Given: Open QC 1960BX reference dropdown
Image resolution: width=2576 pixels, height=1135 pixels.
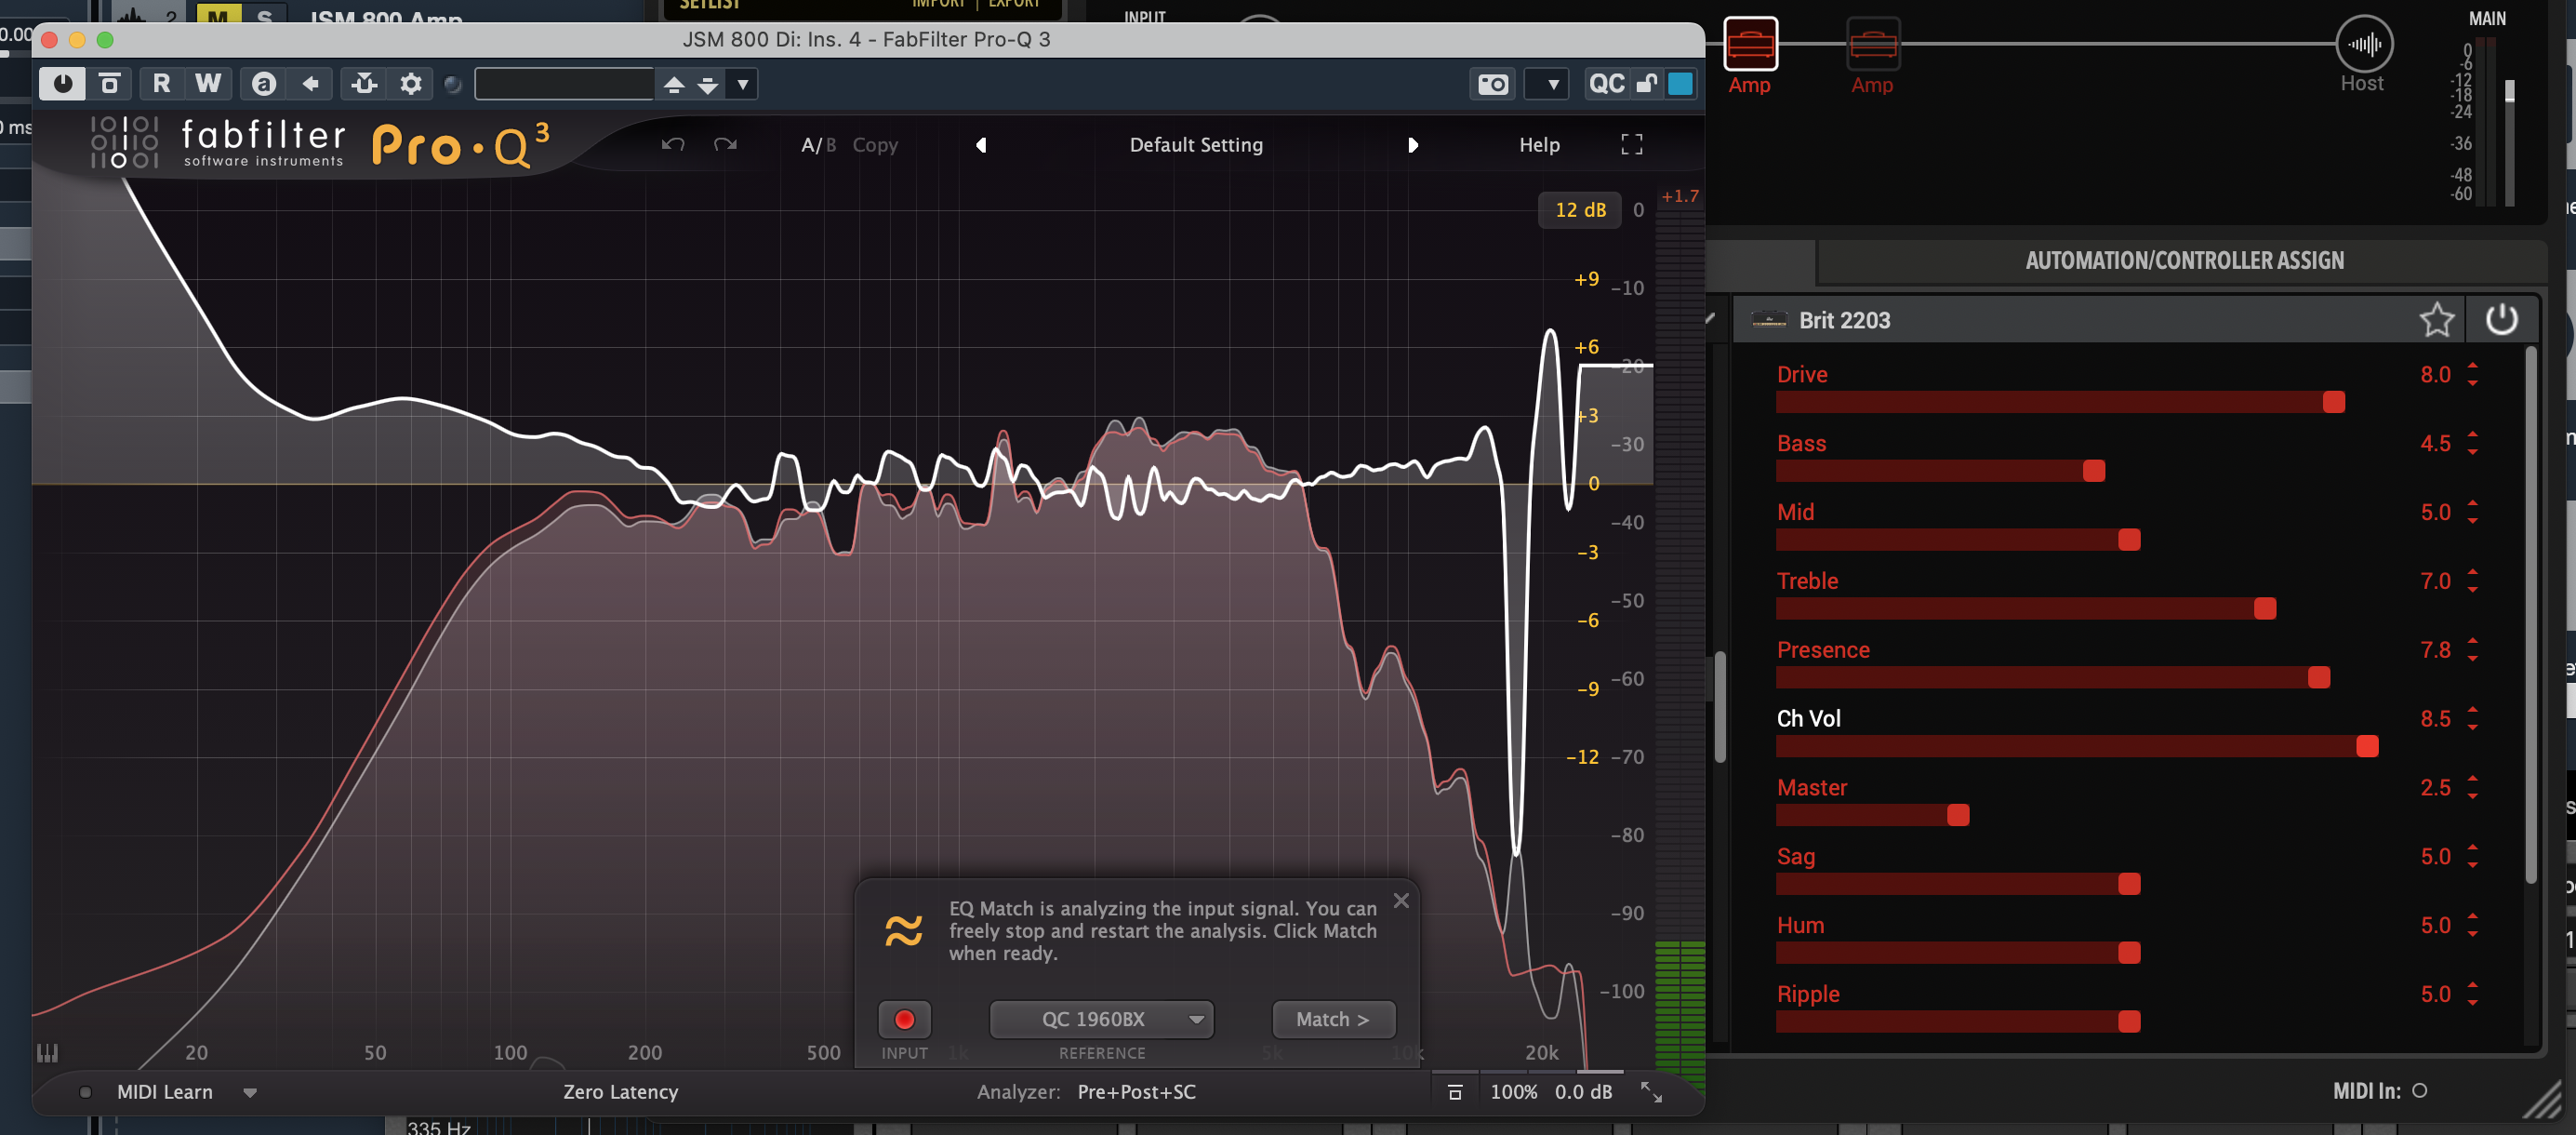Looking at the screenshot, I should click(1101, 1019).
